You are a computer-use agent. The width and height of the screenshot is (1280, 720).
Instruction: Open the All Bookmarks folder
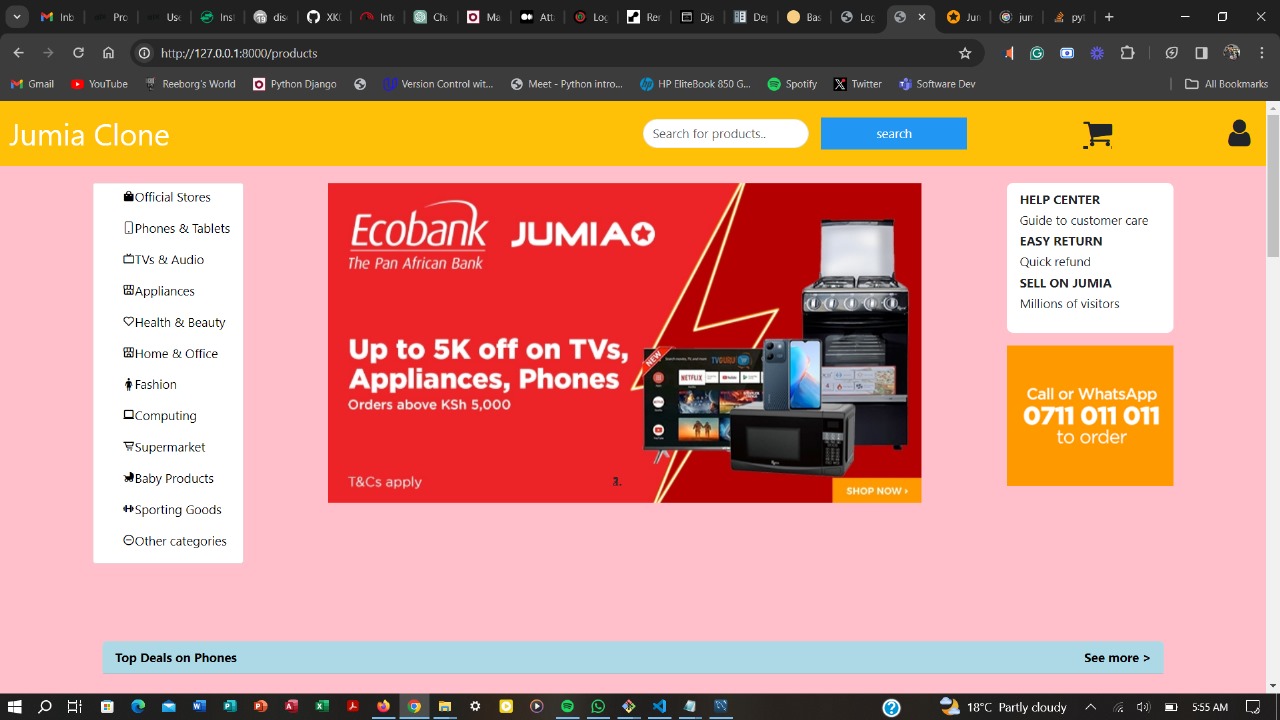[1226, 84]
